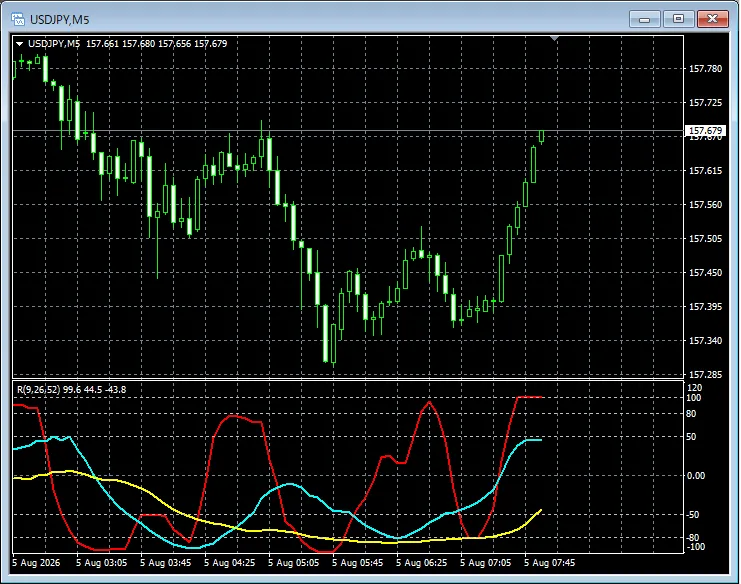The height and width of the screenshot is (584, 741).
Task: Click the 157.285 price scale label
Action: pos(705,375)
